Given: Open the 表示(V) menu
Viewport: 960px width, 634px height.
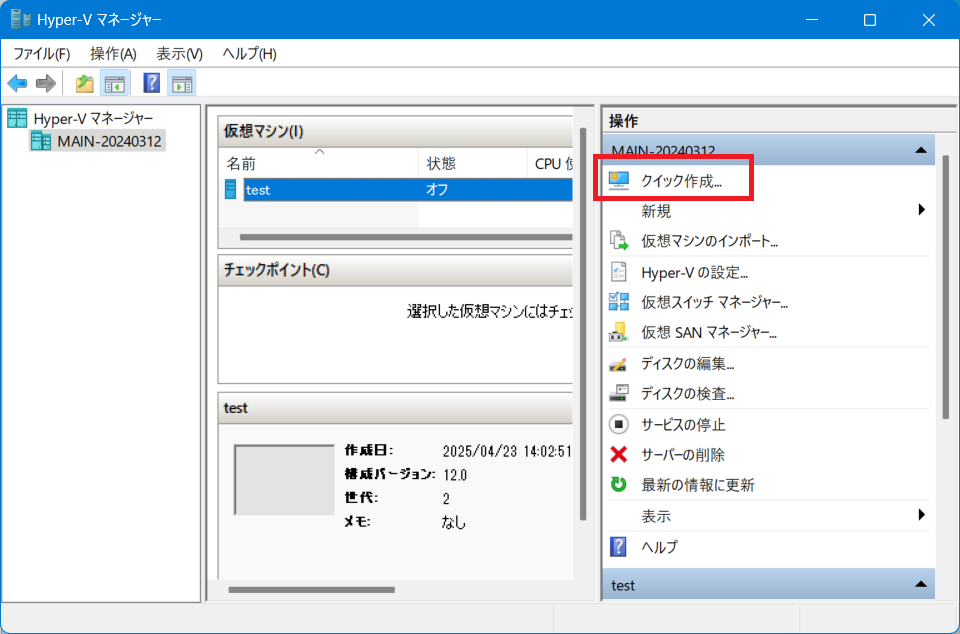Looking at the screenshot, I should pyautogui.click(x=179, y=54).
